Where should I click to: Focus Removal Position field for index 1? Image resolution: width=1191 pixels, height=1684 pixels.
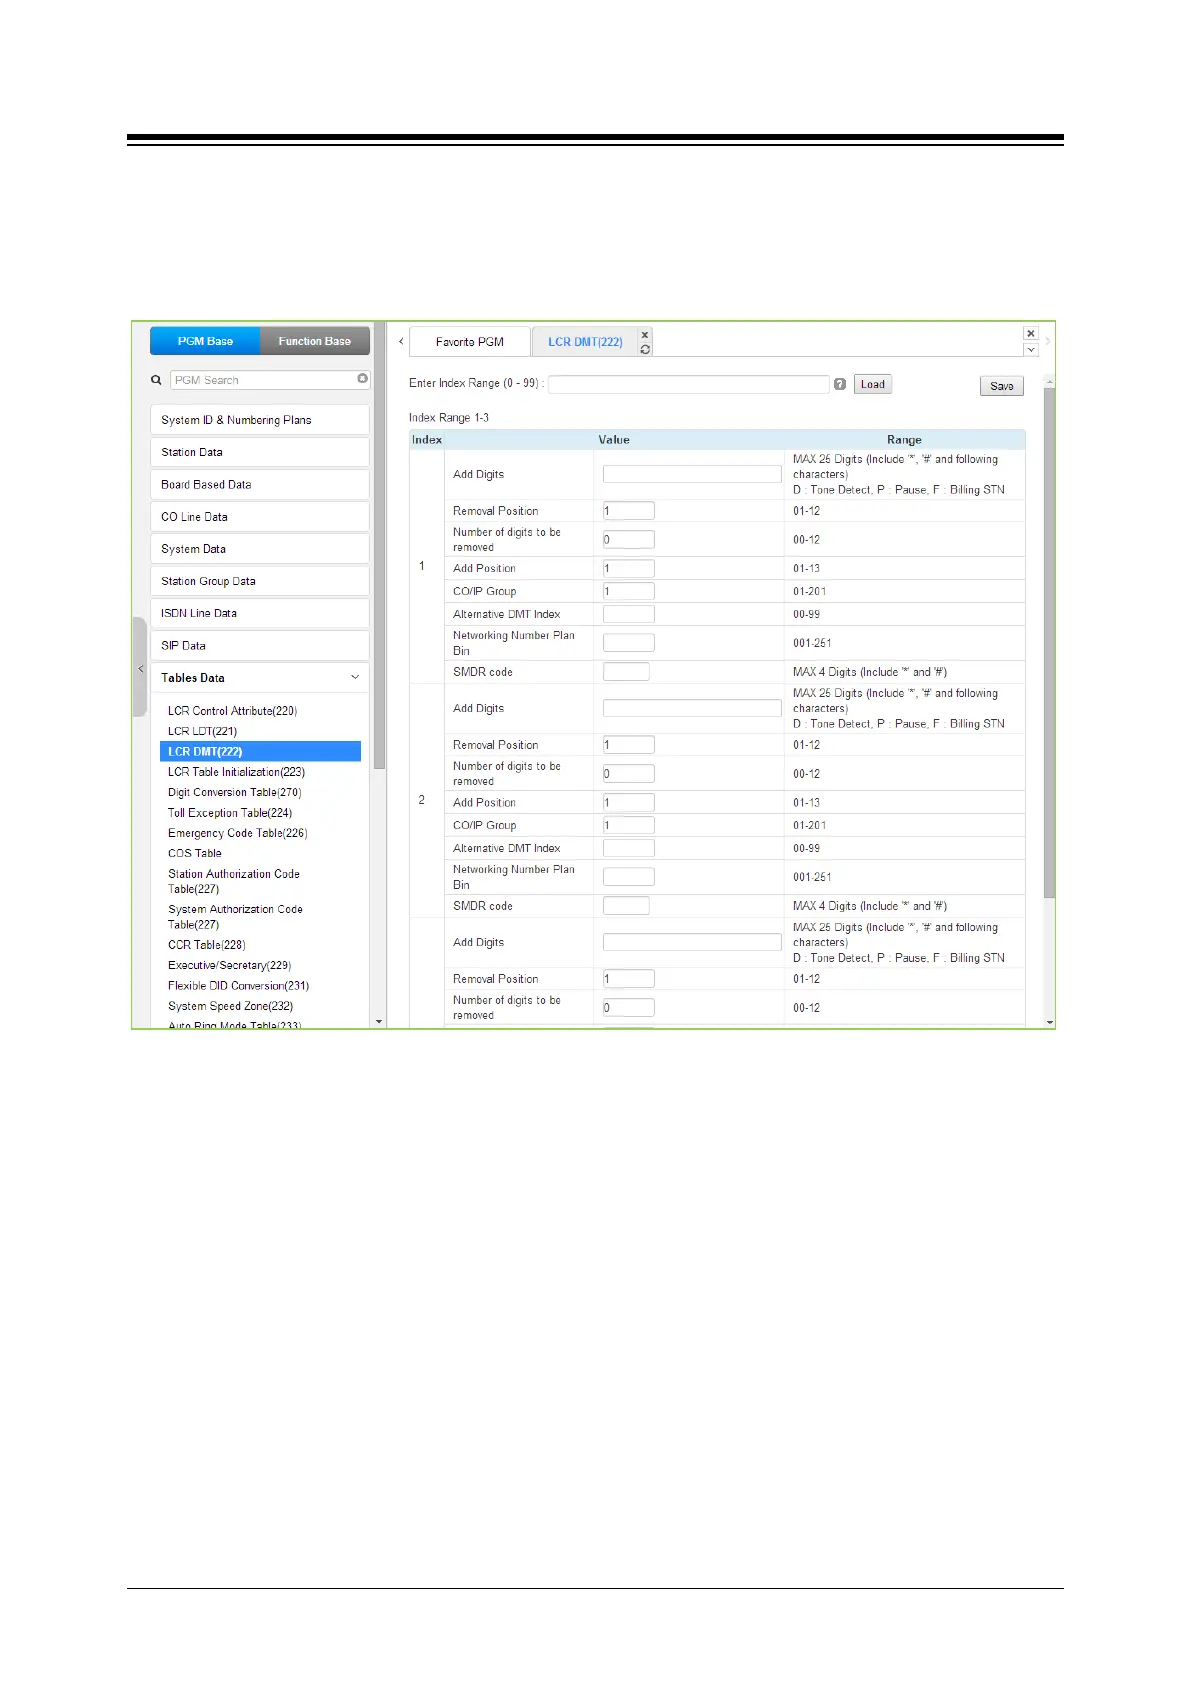coord(629,511)
